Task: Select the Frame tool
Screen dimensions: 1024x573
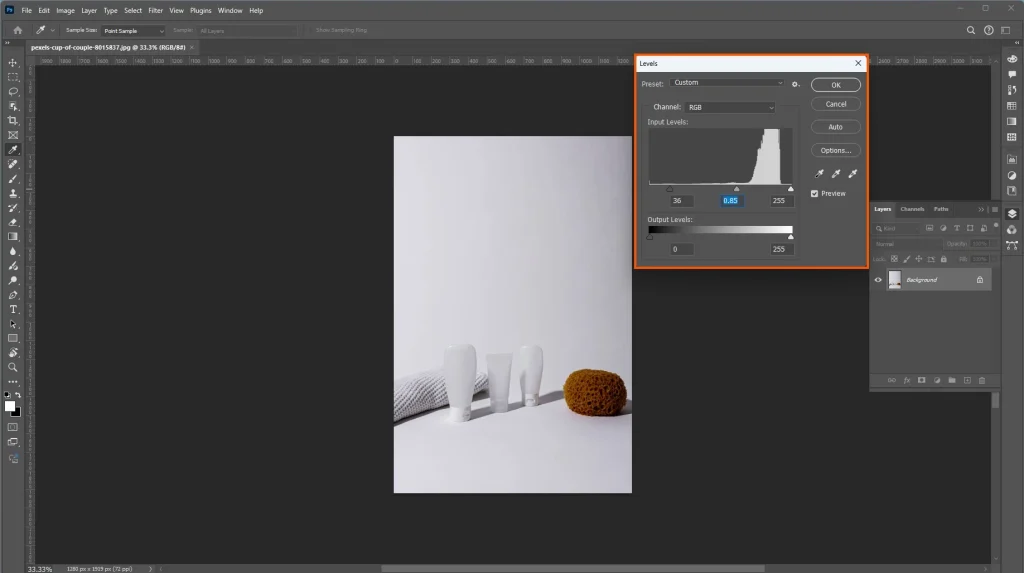Action: (x=12, y=135)
